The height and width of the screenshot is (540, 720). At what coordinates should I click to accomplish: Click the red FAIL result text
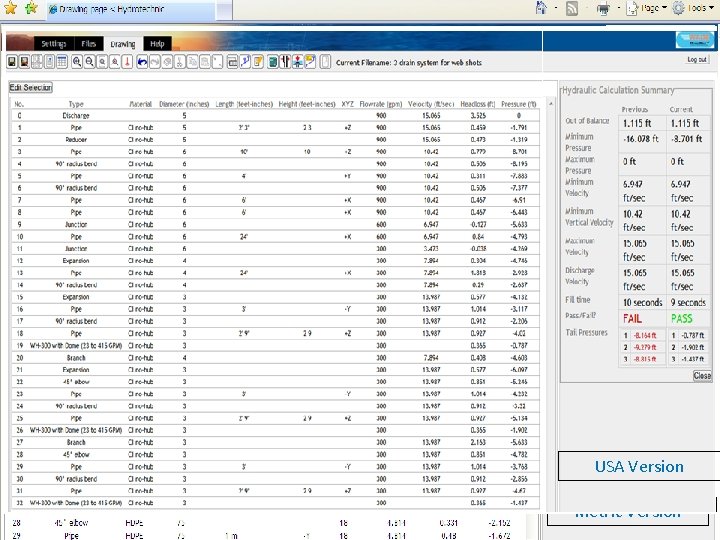pyautogui.click(x=632, y=319)
